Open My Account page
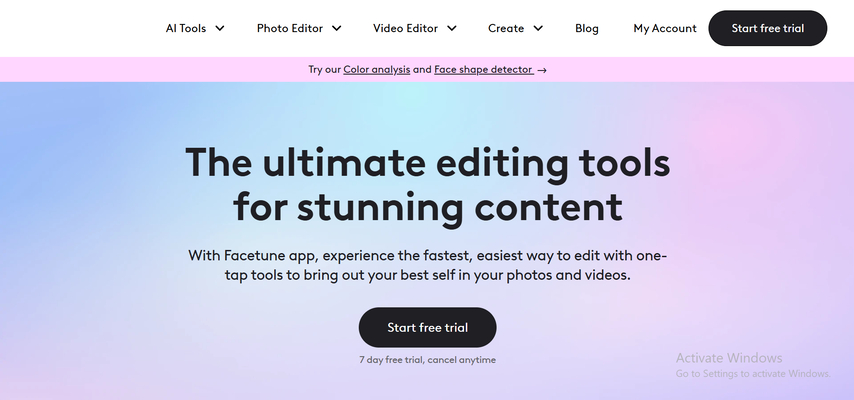This screenshot has height=400, width=854. 664,28
